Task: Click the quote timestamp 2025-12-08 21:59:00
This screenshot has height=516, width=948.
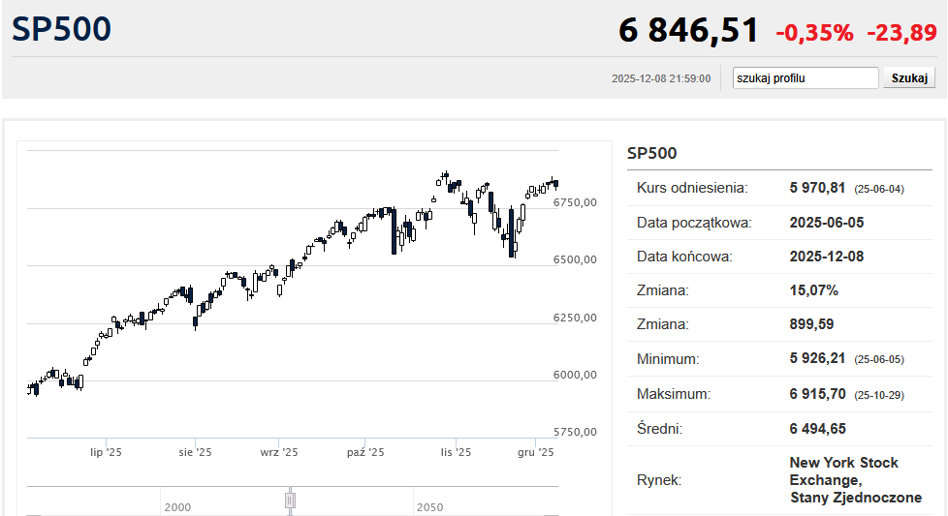Action: [x=660, y=79]
